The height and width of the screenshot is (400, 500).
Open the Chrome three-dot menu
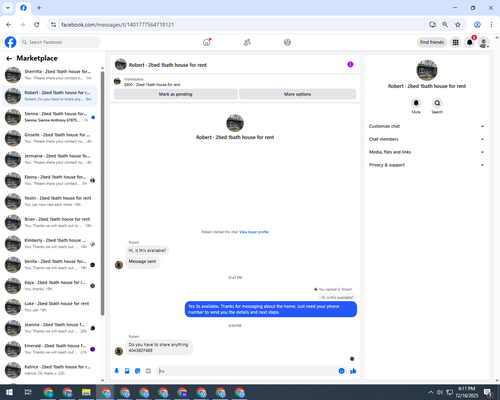click(491, 25)
